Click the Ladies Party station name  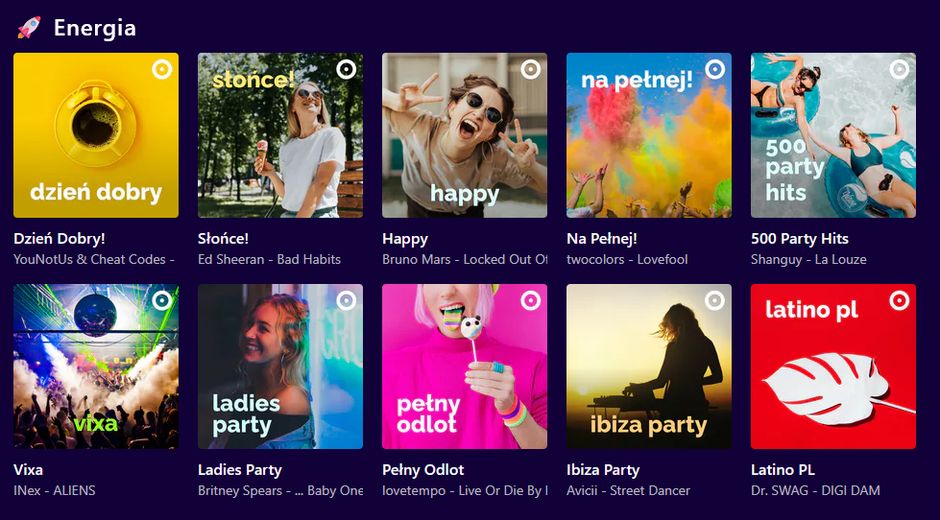240,470
